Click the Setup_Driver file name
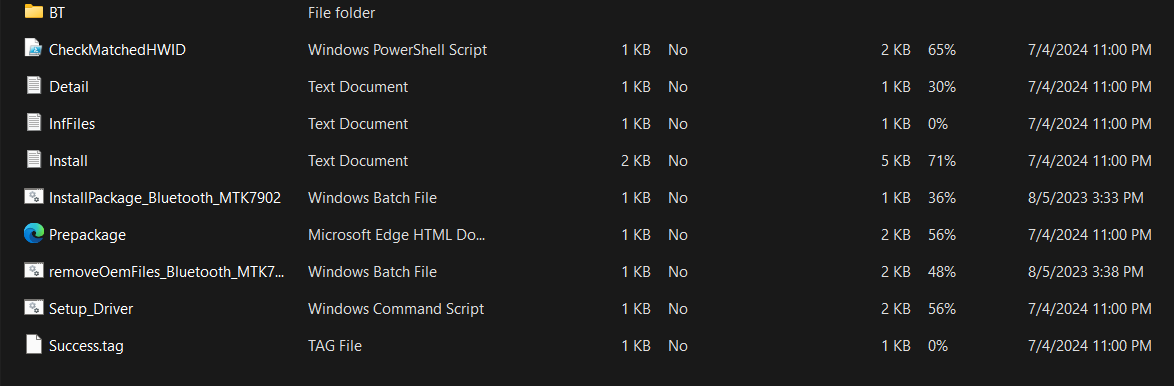This screenshot has width=1174, height=386. (x=91, y=309)
